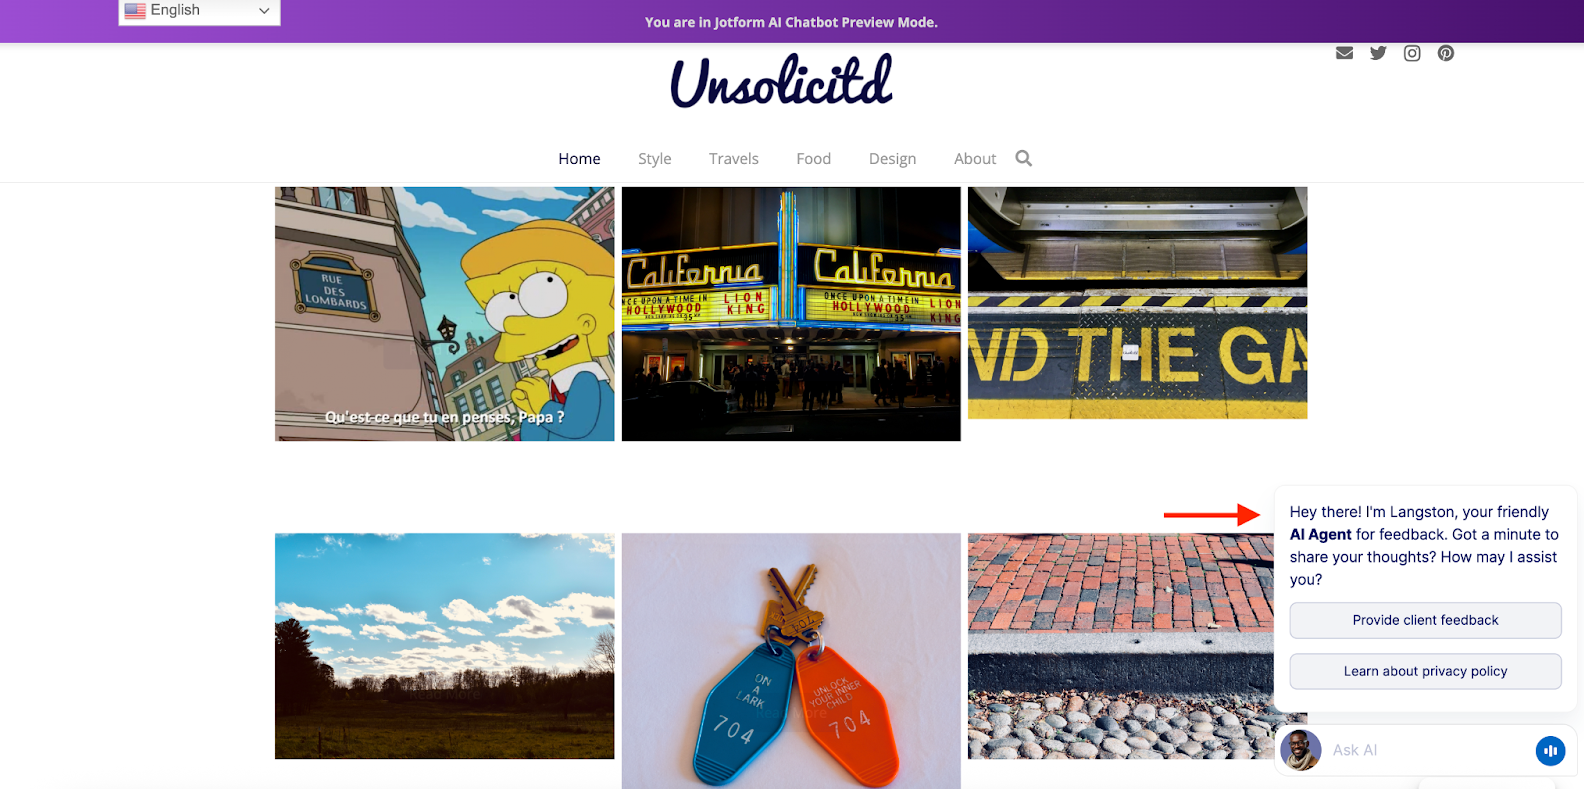Open the Design menu item
Image resolution: width=1584 pixels, height=789 pixels.
click(892, 158)
